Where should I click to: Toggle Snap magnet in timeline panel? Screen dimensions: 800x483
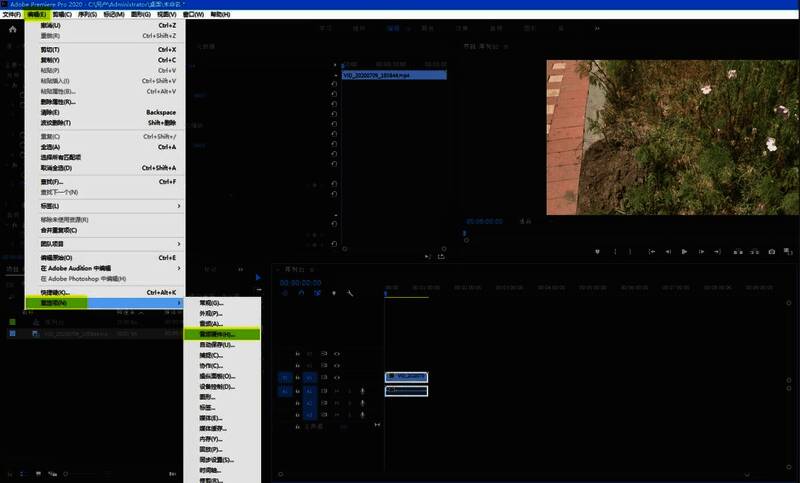[x=301, y=293]
